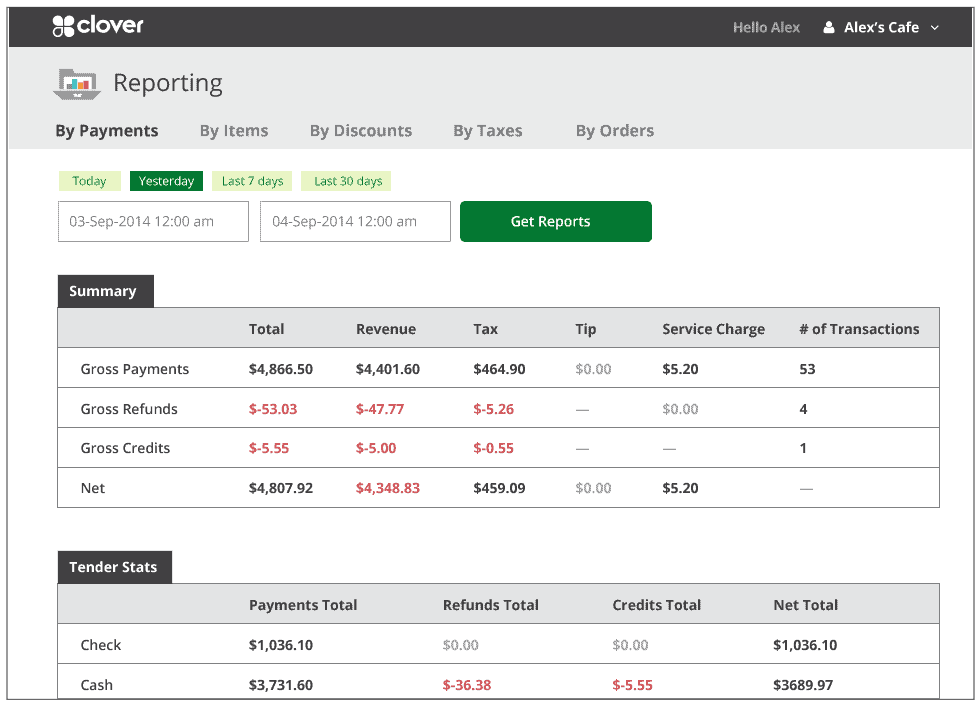Open the end date picker field
This screenshot has height=704, width=980.
coord(354,221)
